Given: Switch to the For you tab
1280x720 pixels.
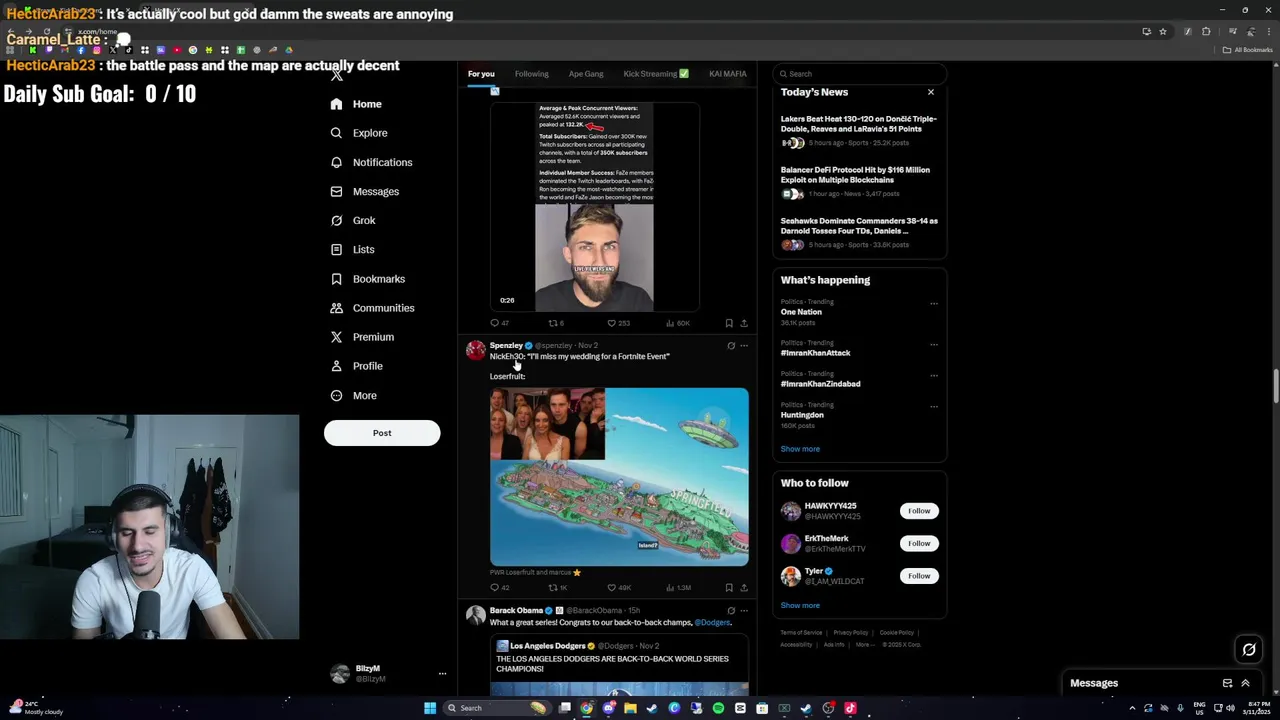Looking at the screenshot, I should (481, 74).
